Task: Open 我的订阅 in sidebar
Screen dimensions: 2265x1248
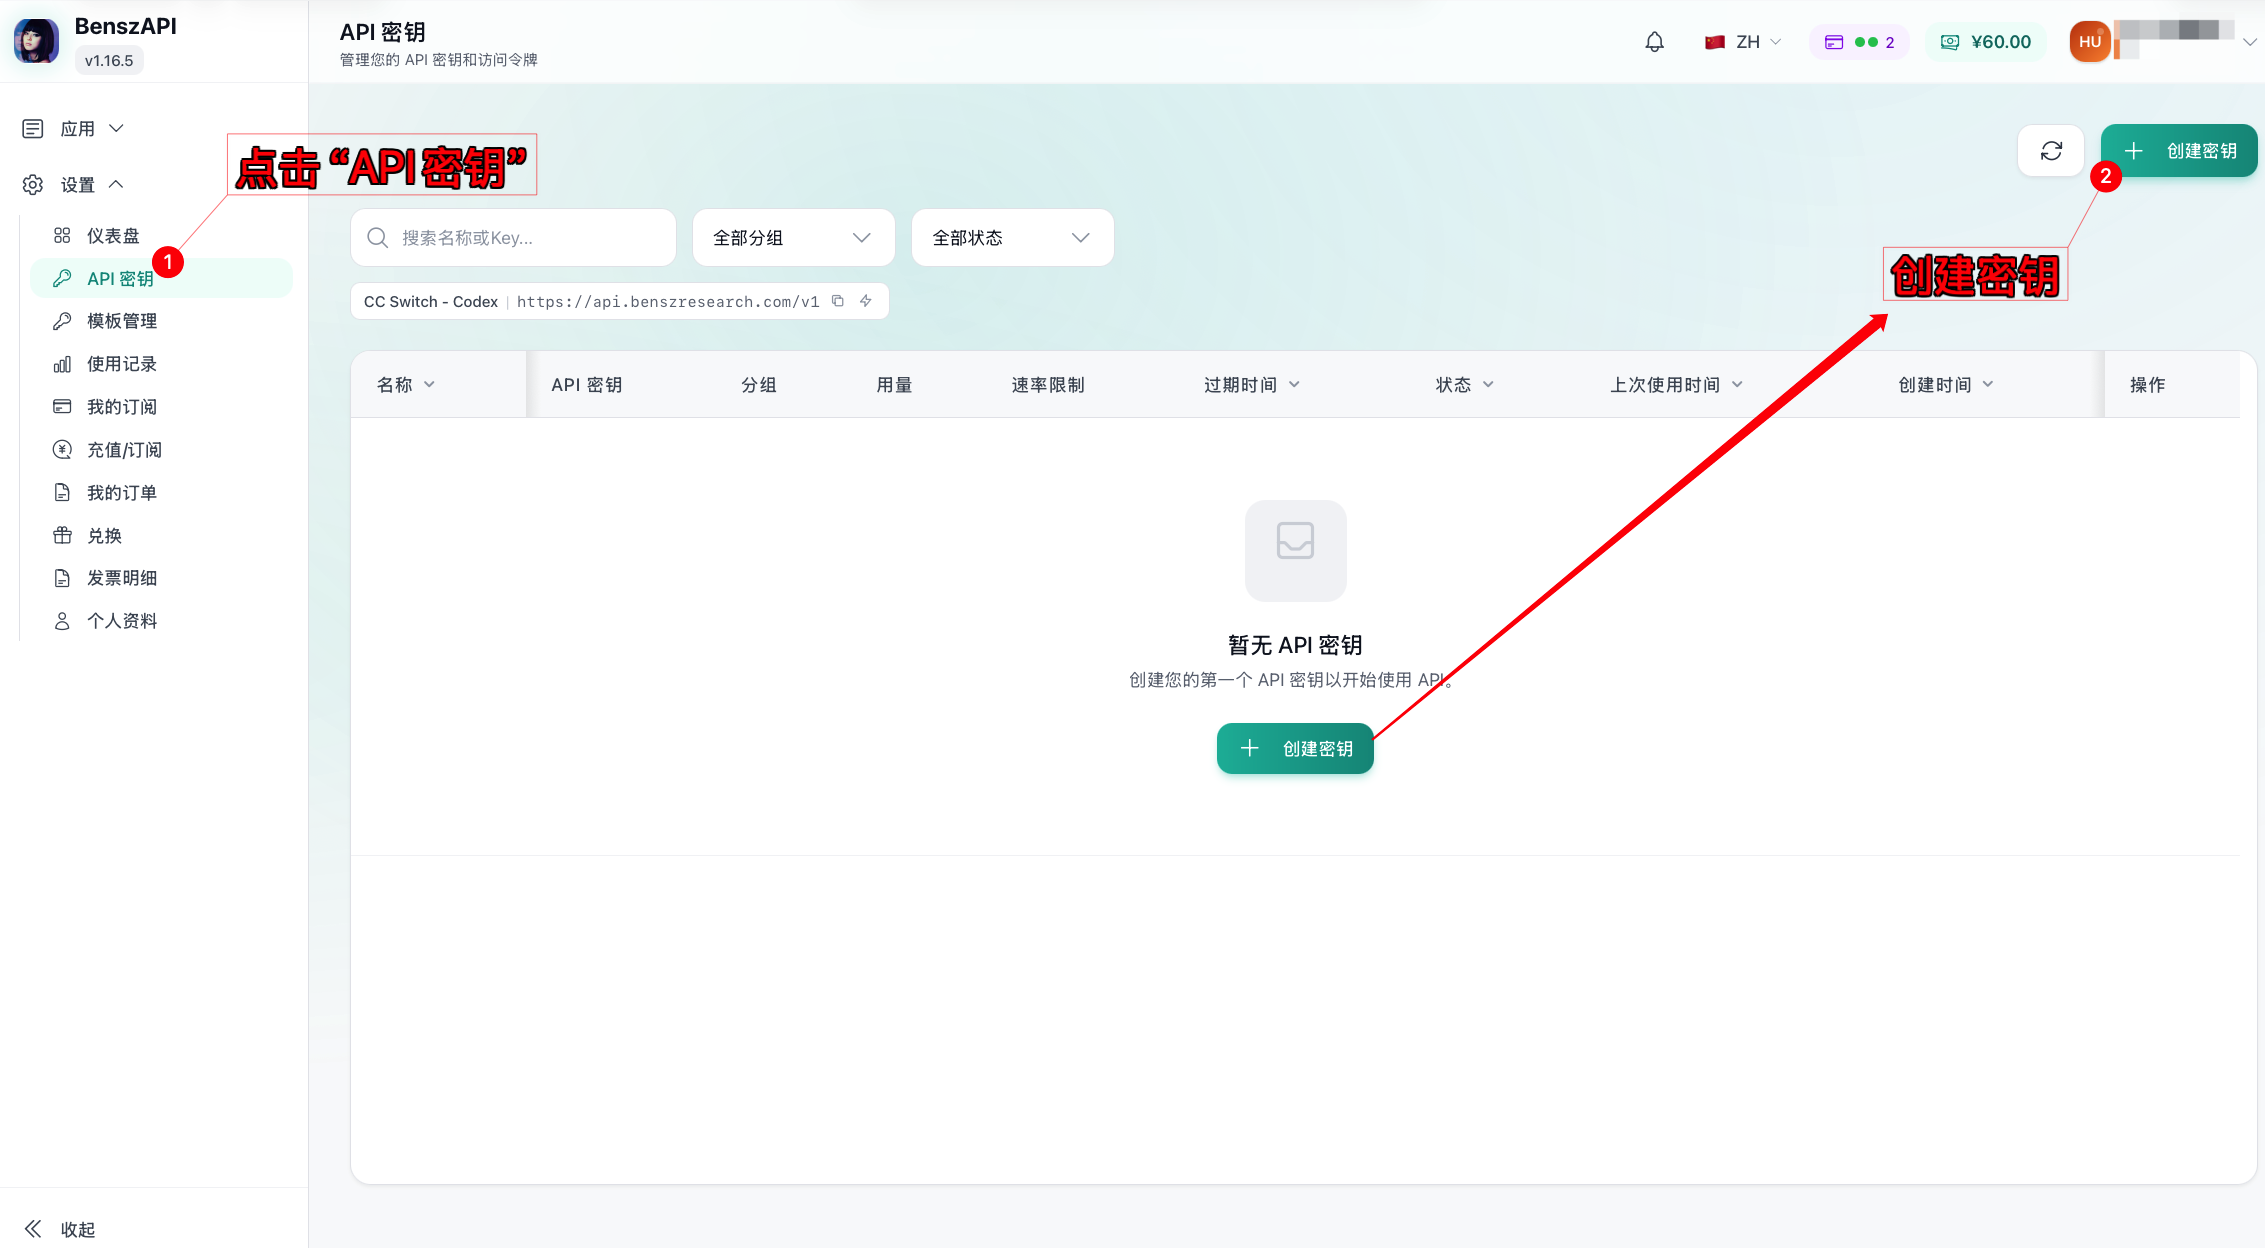Action: [160, 407]
